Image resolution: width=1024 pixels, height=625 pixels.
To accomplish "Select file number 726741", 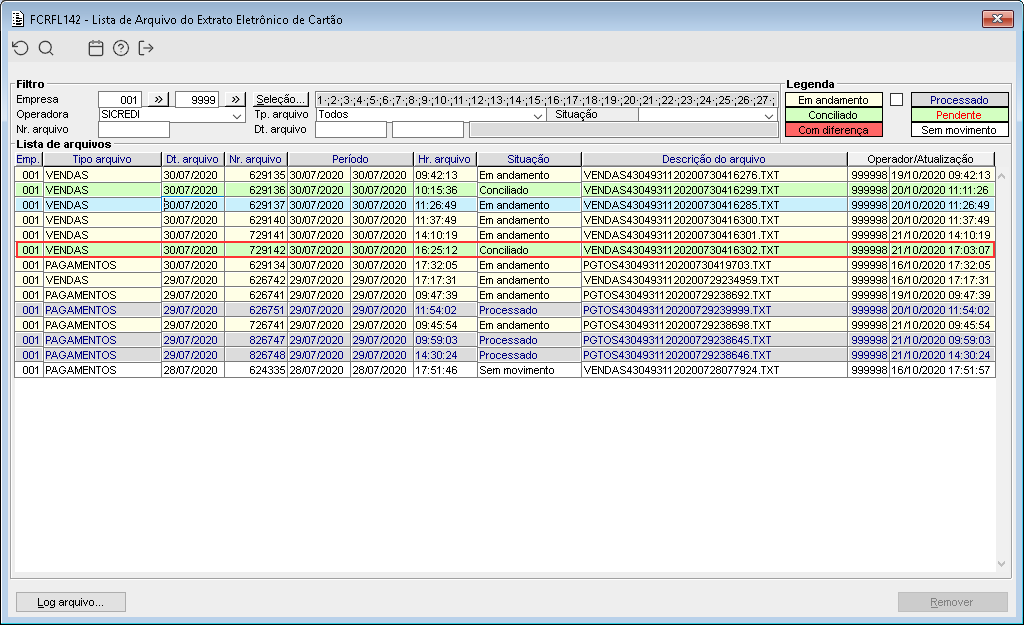I will pyautogui.click(x=504, y=325).
